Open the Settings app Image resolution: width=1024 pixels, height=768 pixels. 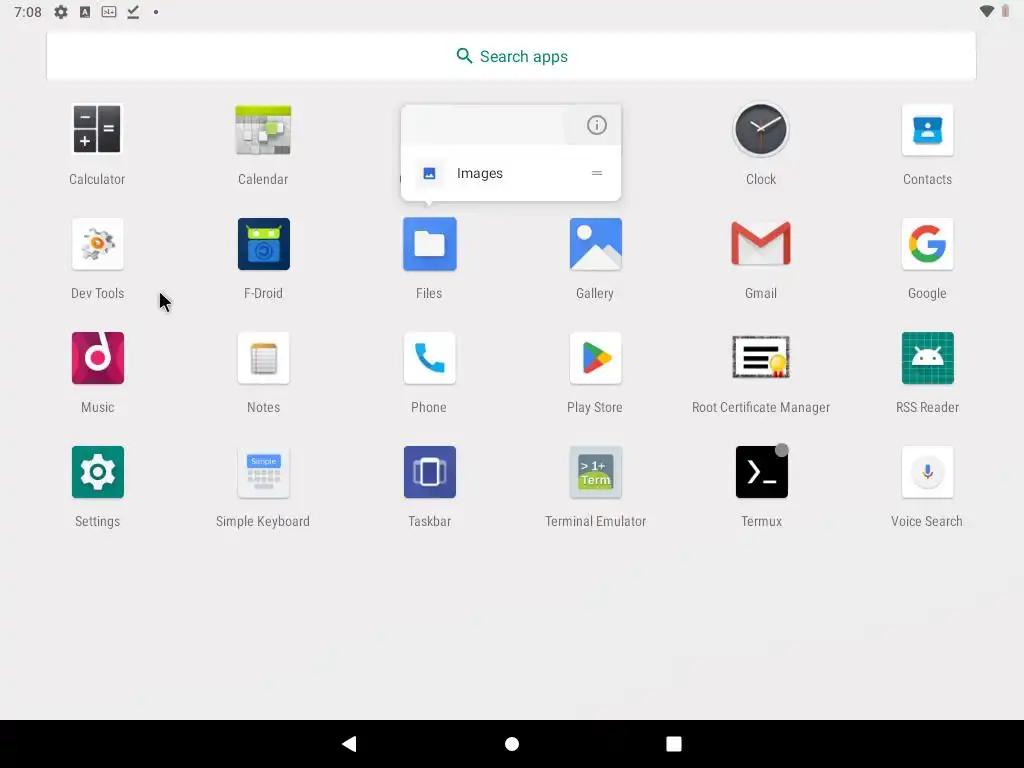pos(97,472)
